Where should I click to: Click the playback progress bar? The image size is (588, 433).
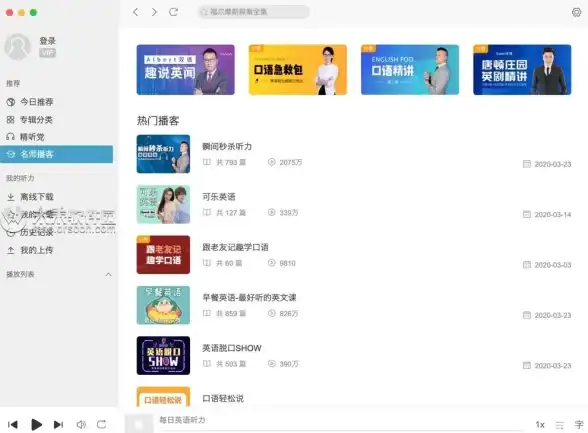tap(341, 431)
